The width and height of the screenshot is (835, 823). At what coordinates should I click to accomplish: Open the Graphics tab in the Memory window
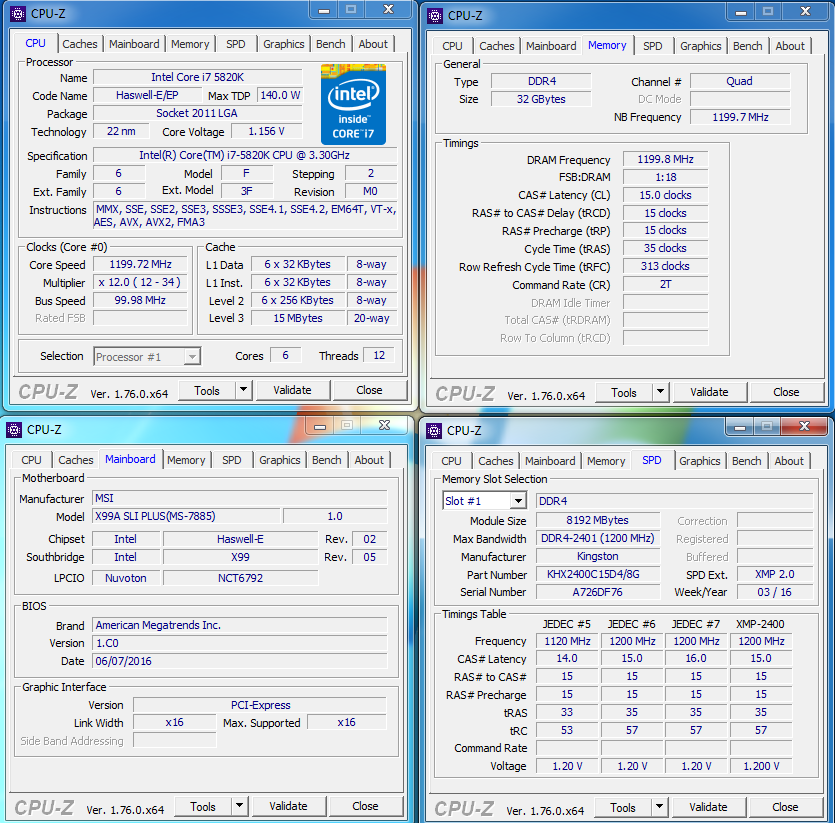[x=700, y=46]
